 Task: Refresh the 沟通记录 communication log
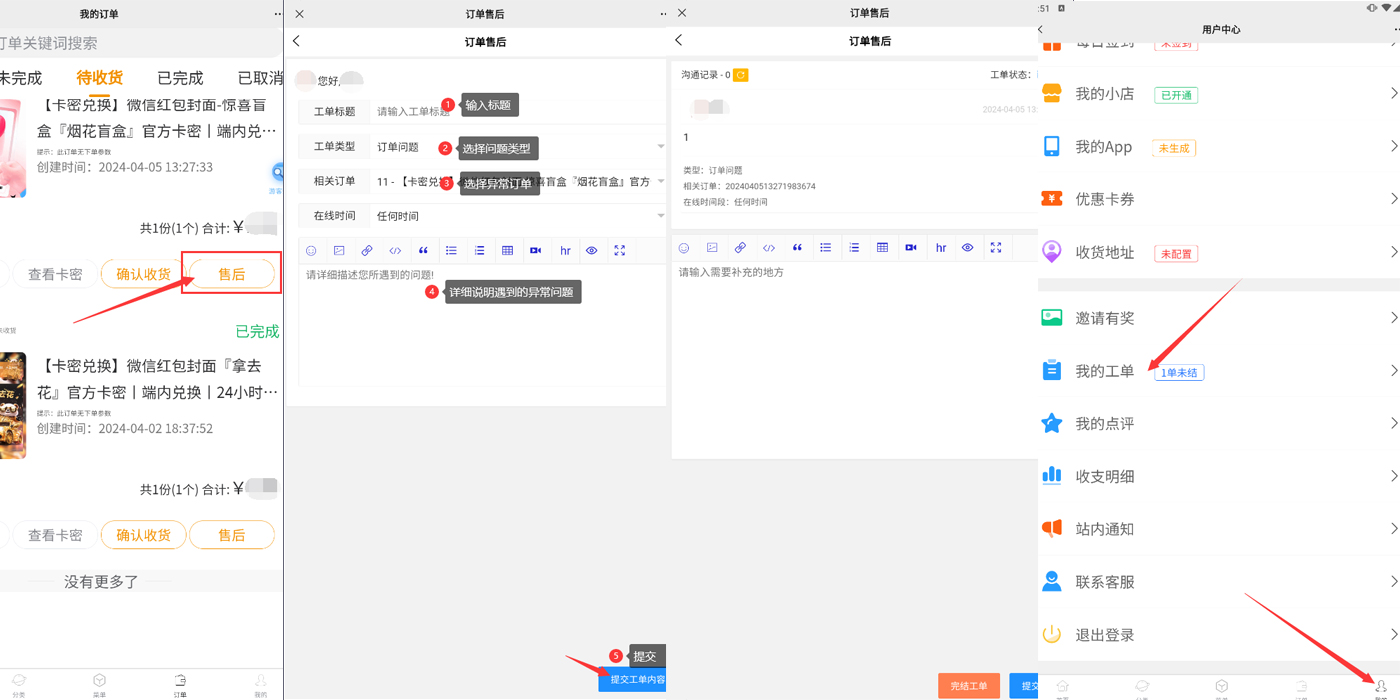[x=741, y=75]
